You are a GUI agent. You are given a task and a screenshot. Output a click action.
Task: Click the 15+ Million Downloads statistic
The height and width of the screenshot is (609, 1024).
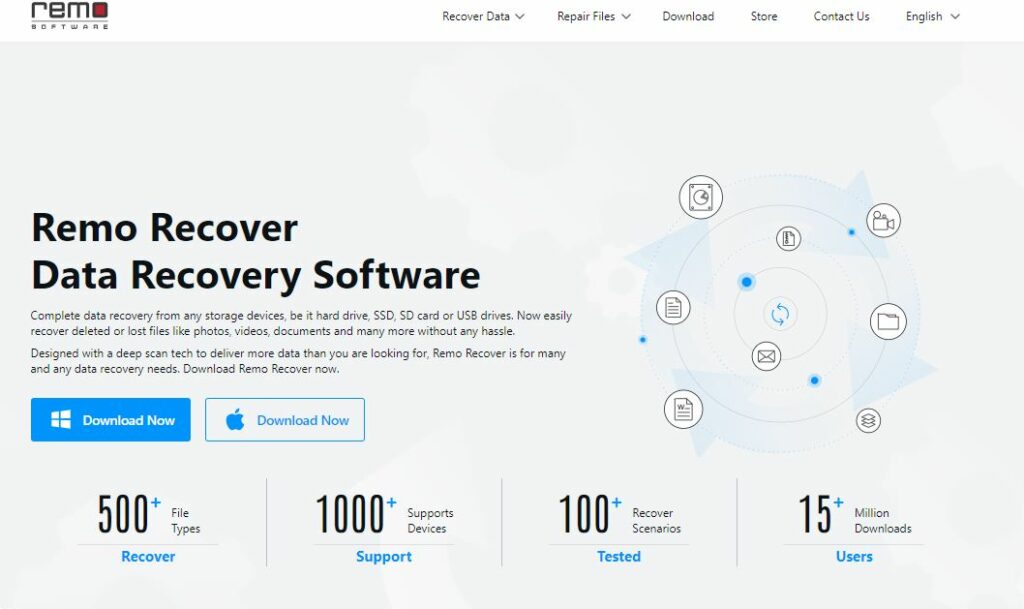(854, 515)
